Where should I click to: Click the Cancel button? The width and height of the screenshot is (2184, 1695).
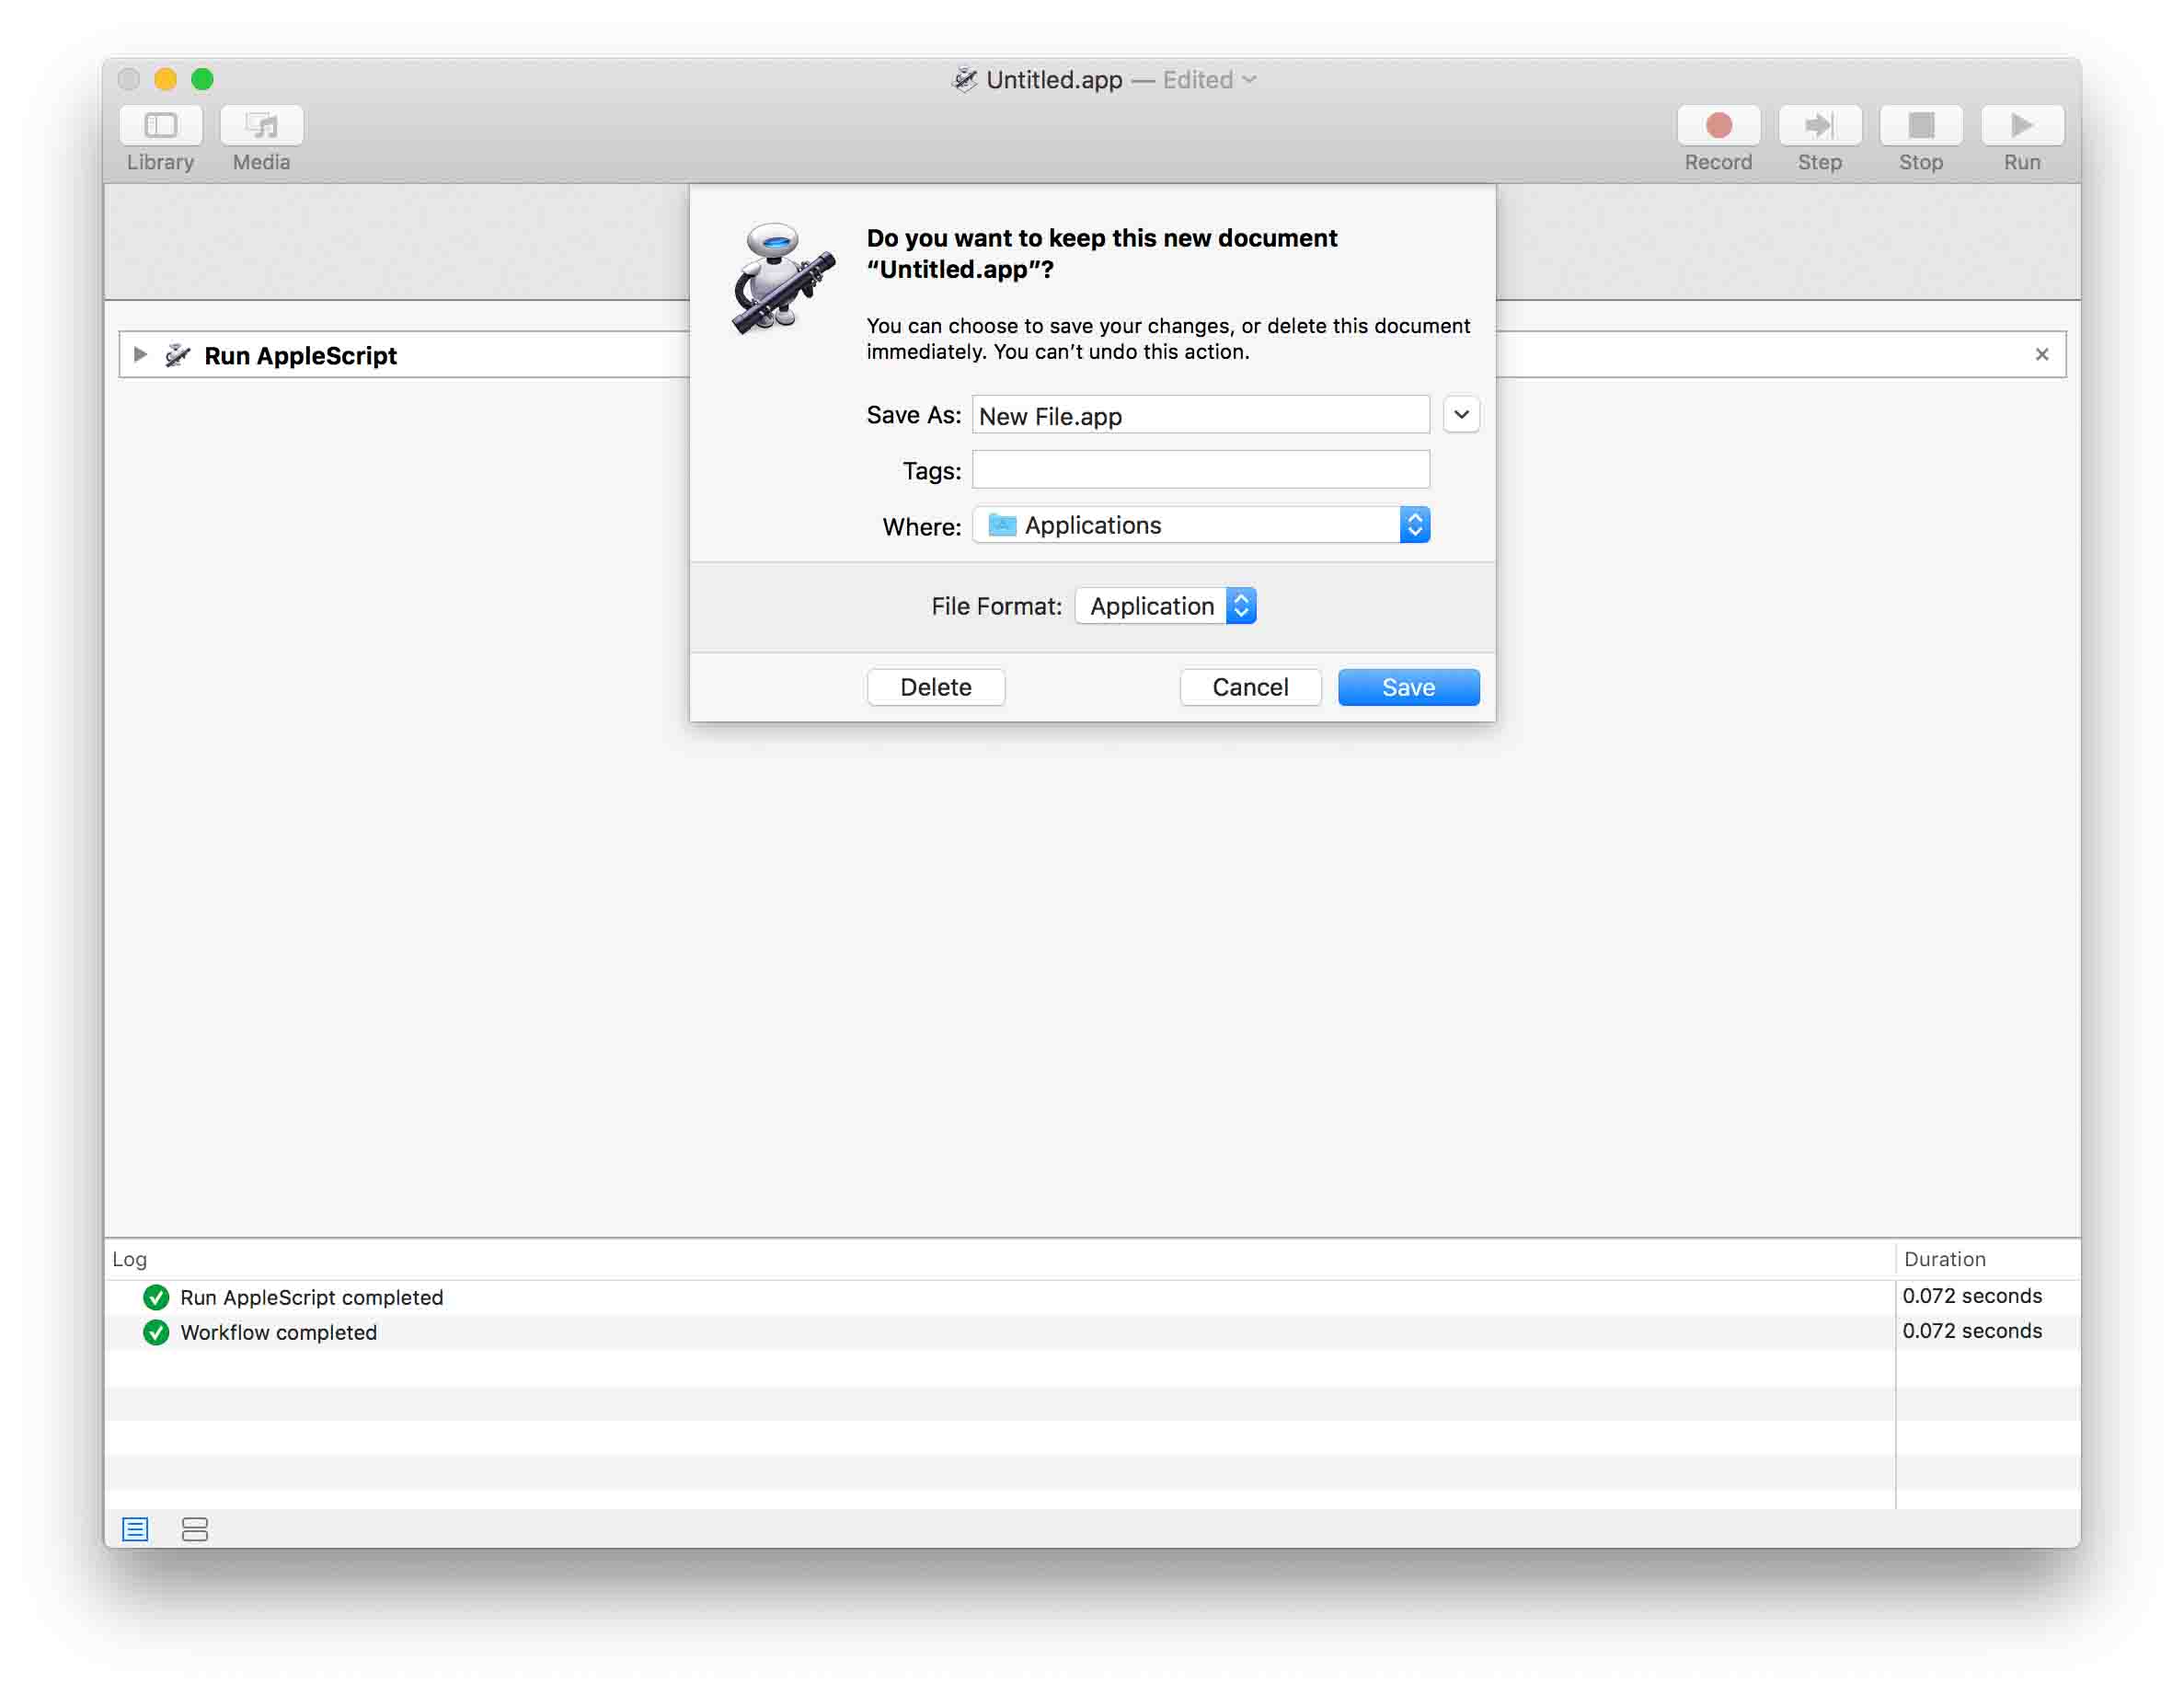(1249, 687)
